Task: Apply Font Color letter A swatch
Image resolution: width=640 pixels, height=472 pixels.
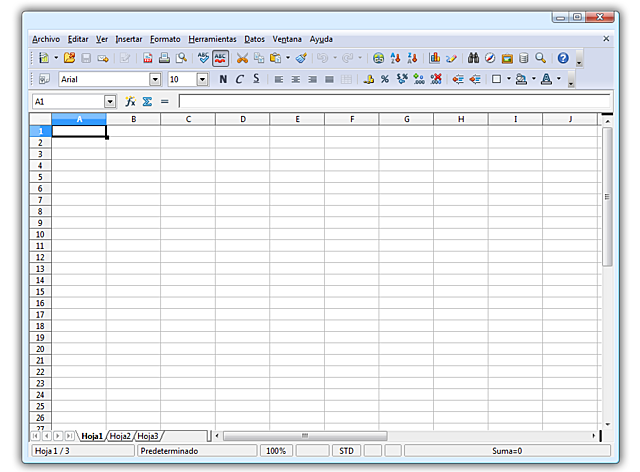Action: click(546, 79)
